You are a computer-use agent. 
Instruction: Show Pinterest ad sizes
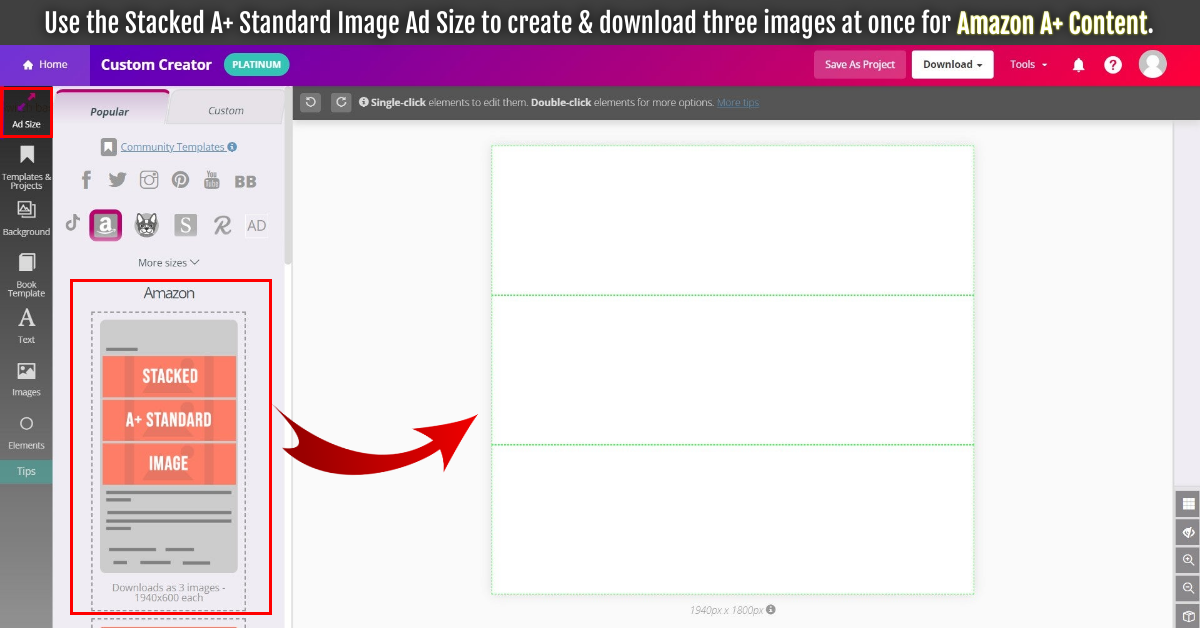[180, 180]
